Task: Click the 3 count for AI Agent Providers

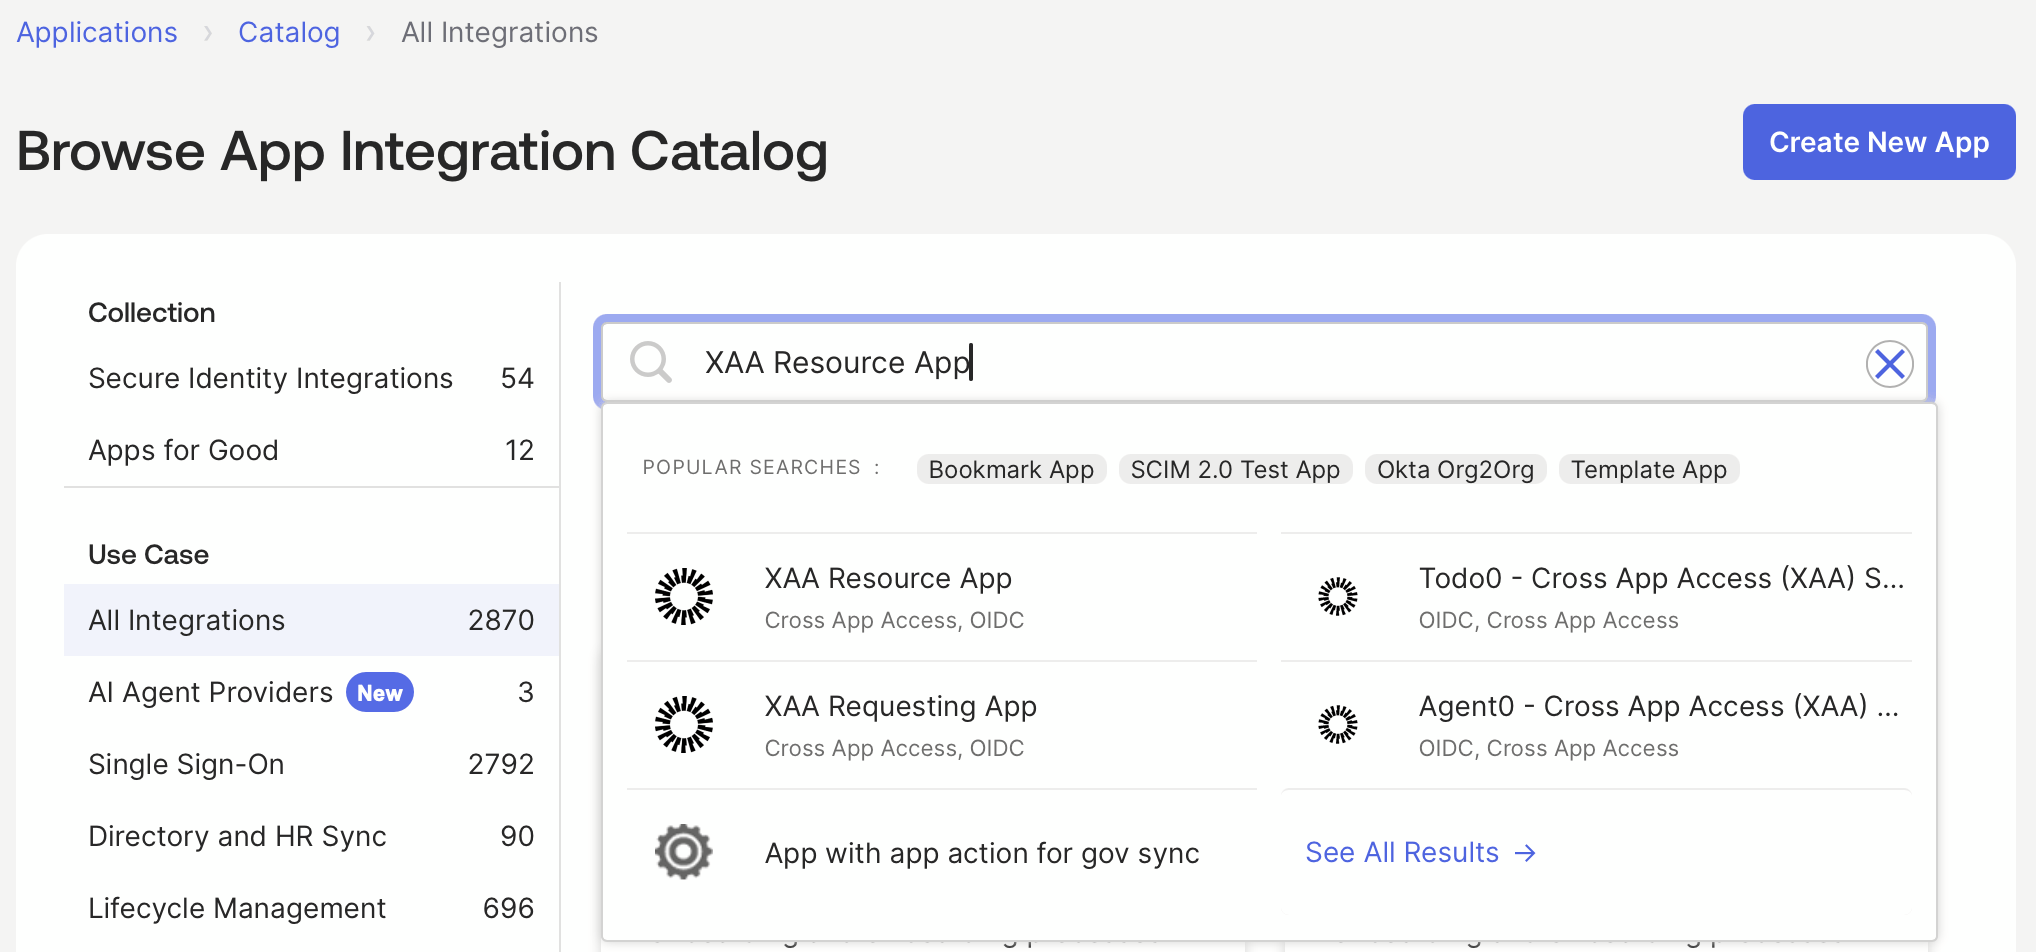Action: [526, 692]
